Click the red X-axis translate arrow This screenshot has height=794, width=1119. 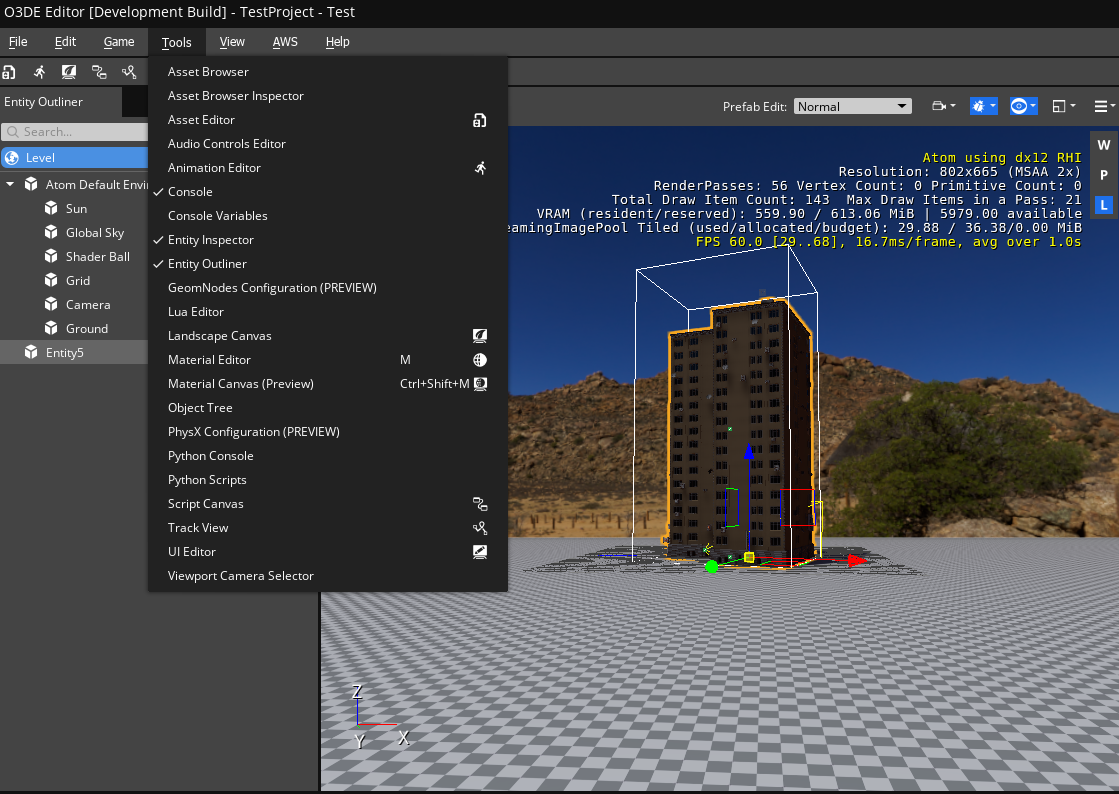click(x=856, y=561)
